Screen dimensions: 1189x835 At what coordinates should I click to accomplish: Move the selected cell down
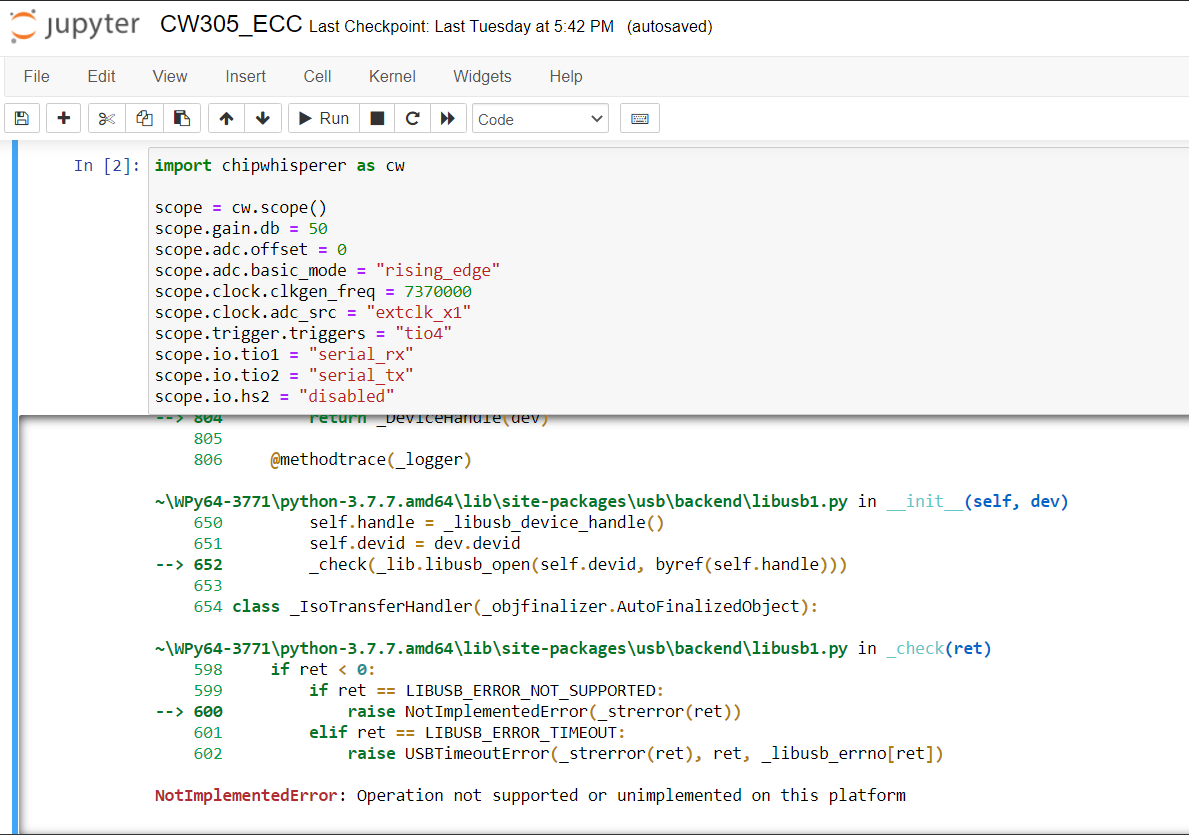pyautogui.click(x=263, y=118)
